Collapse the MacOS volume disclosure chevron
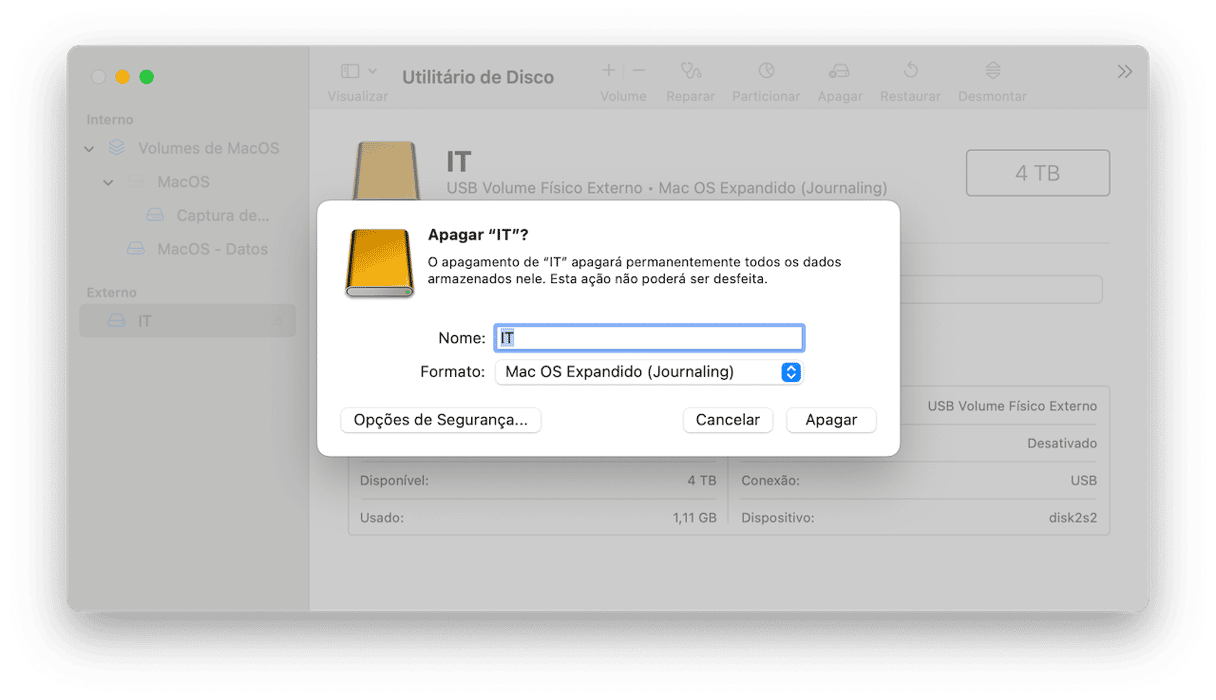The image size is (1216, 700). click(108, 183)
